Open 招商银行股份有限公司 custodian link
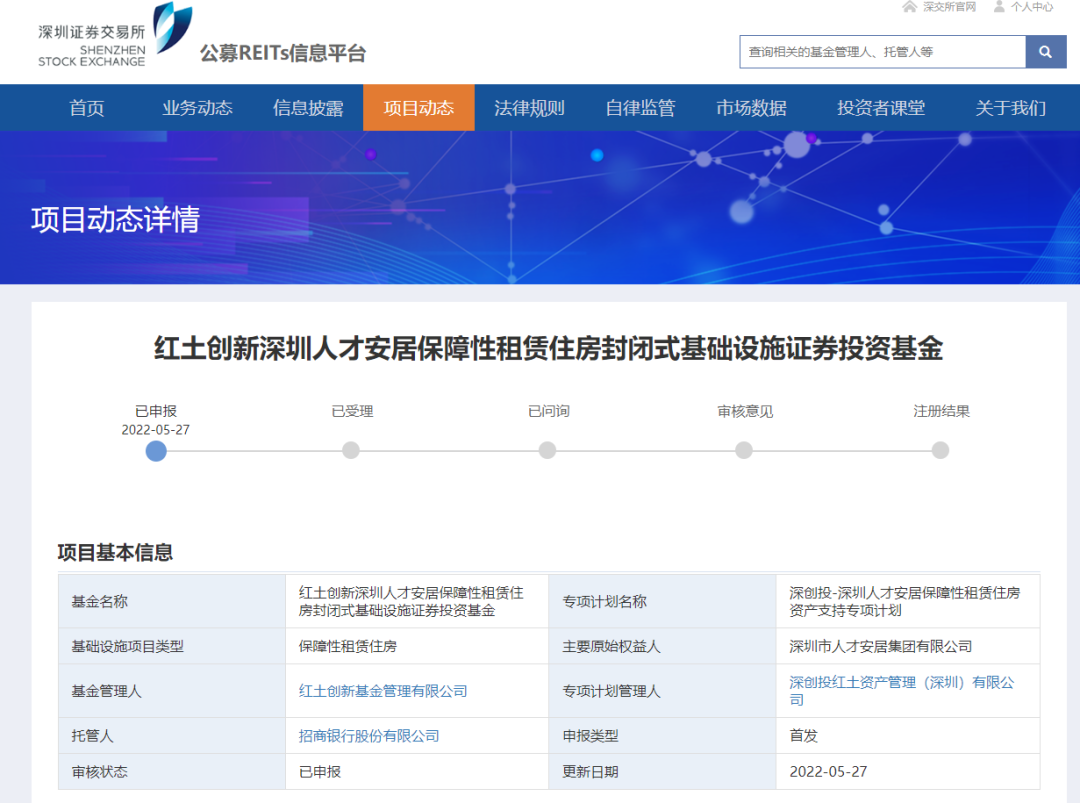1080x803 pixels. 368,736
